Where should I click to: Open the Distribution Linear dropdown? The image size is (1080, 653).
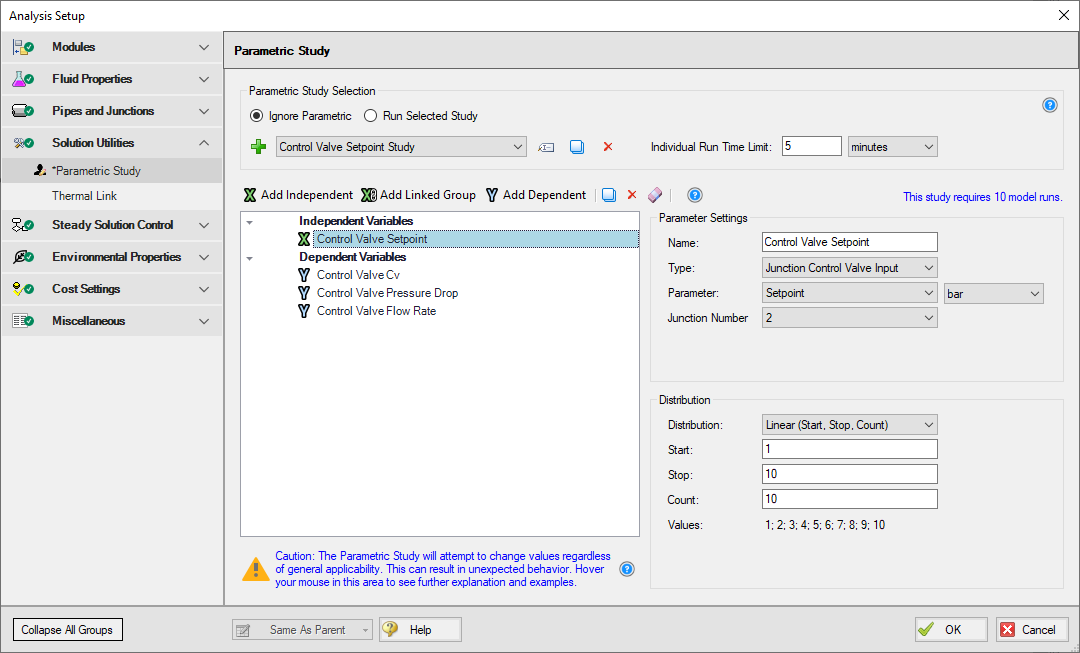tap(849, 425)
